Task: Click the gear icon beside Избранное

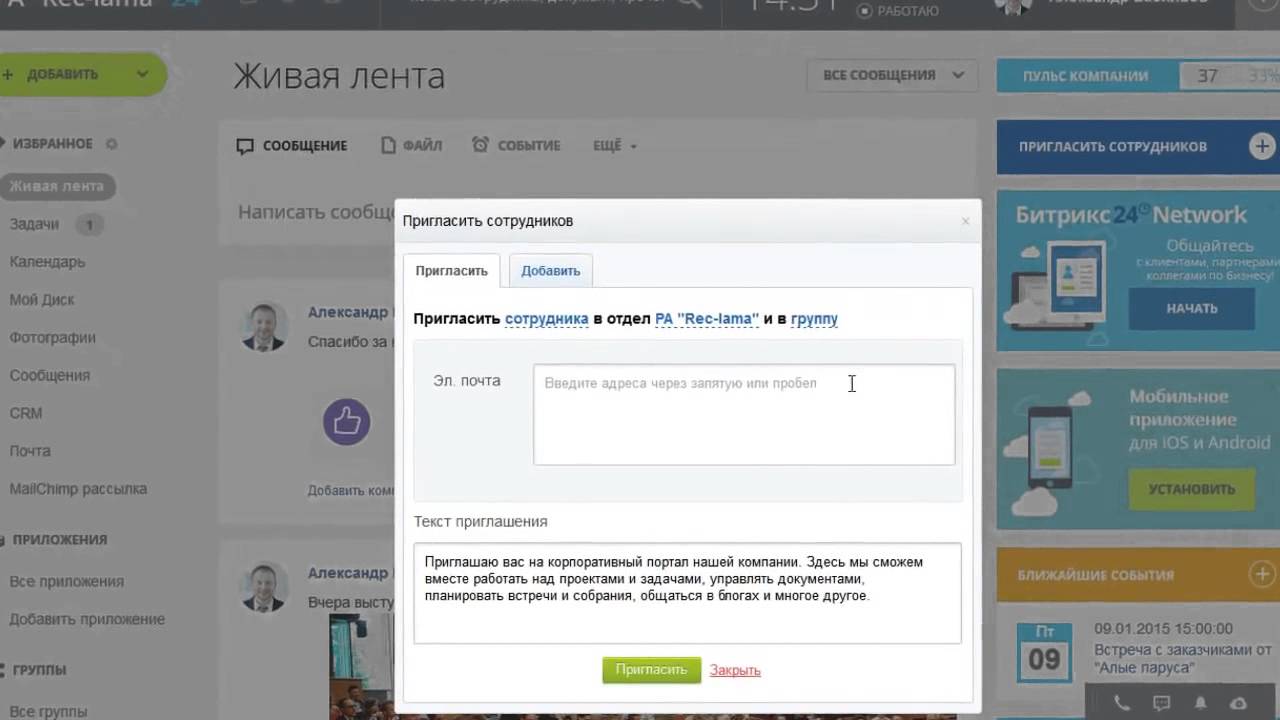Action: pos(112,144)
